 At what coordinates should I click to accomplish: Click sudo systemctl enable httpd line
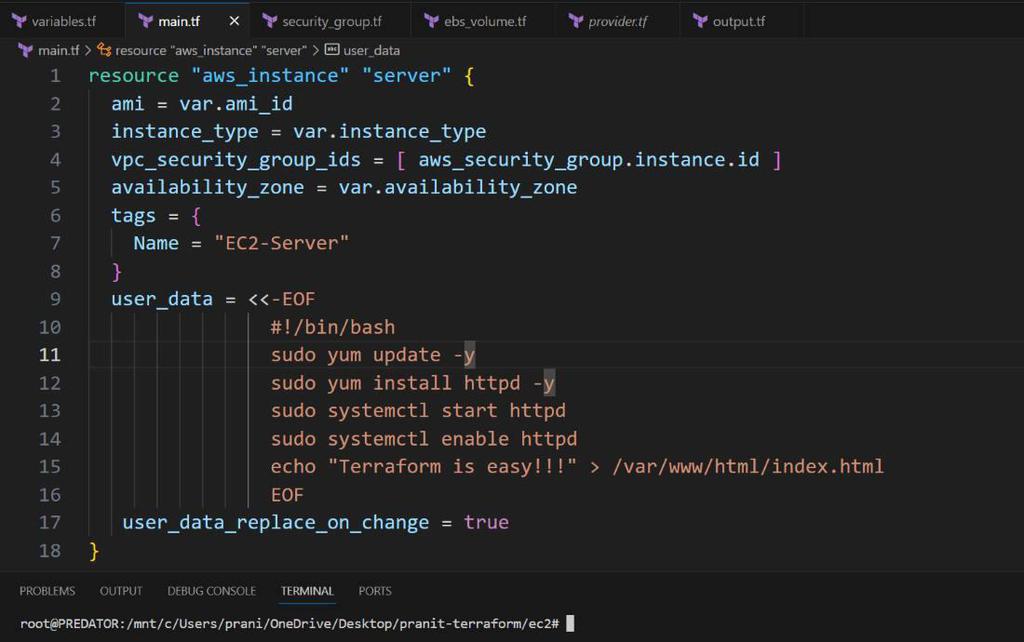424,439
